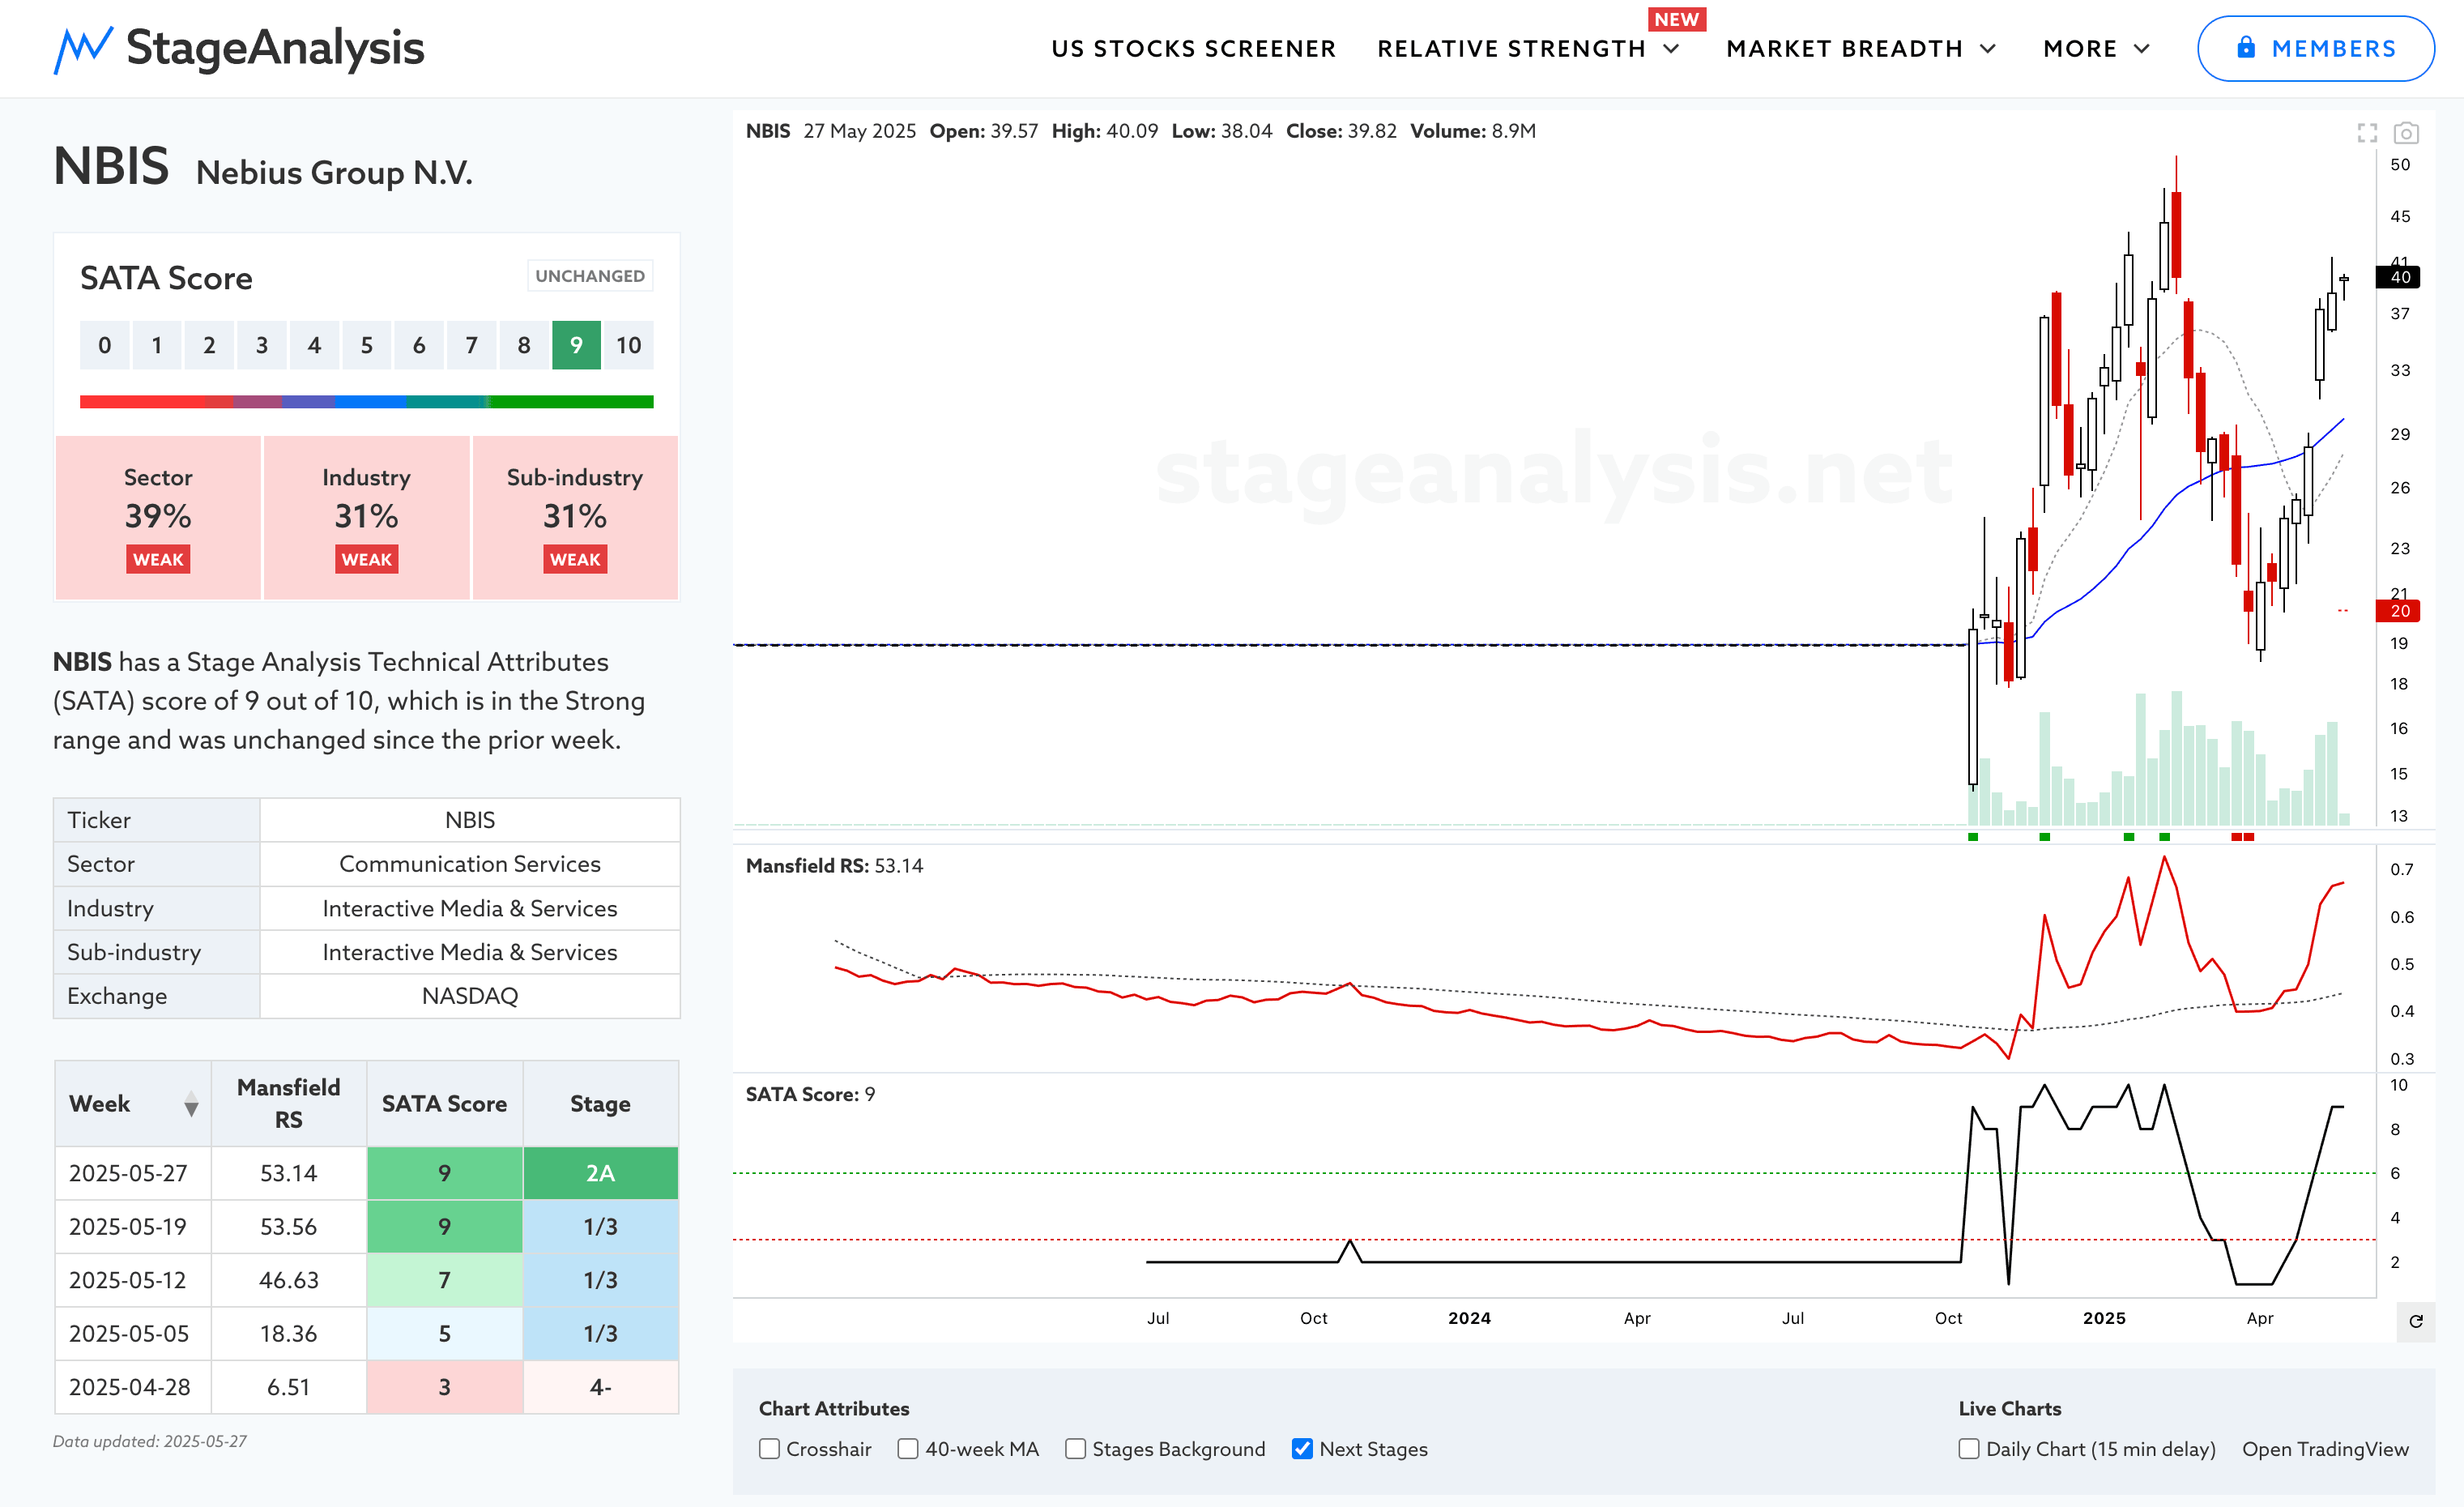The height and width of the screenshot is (1507, 2464).
Task: Open fullscreen chart view icon
Action: coord(2367,133)
